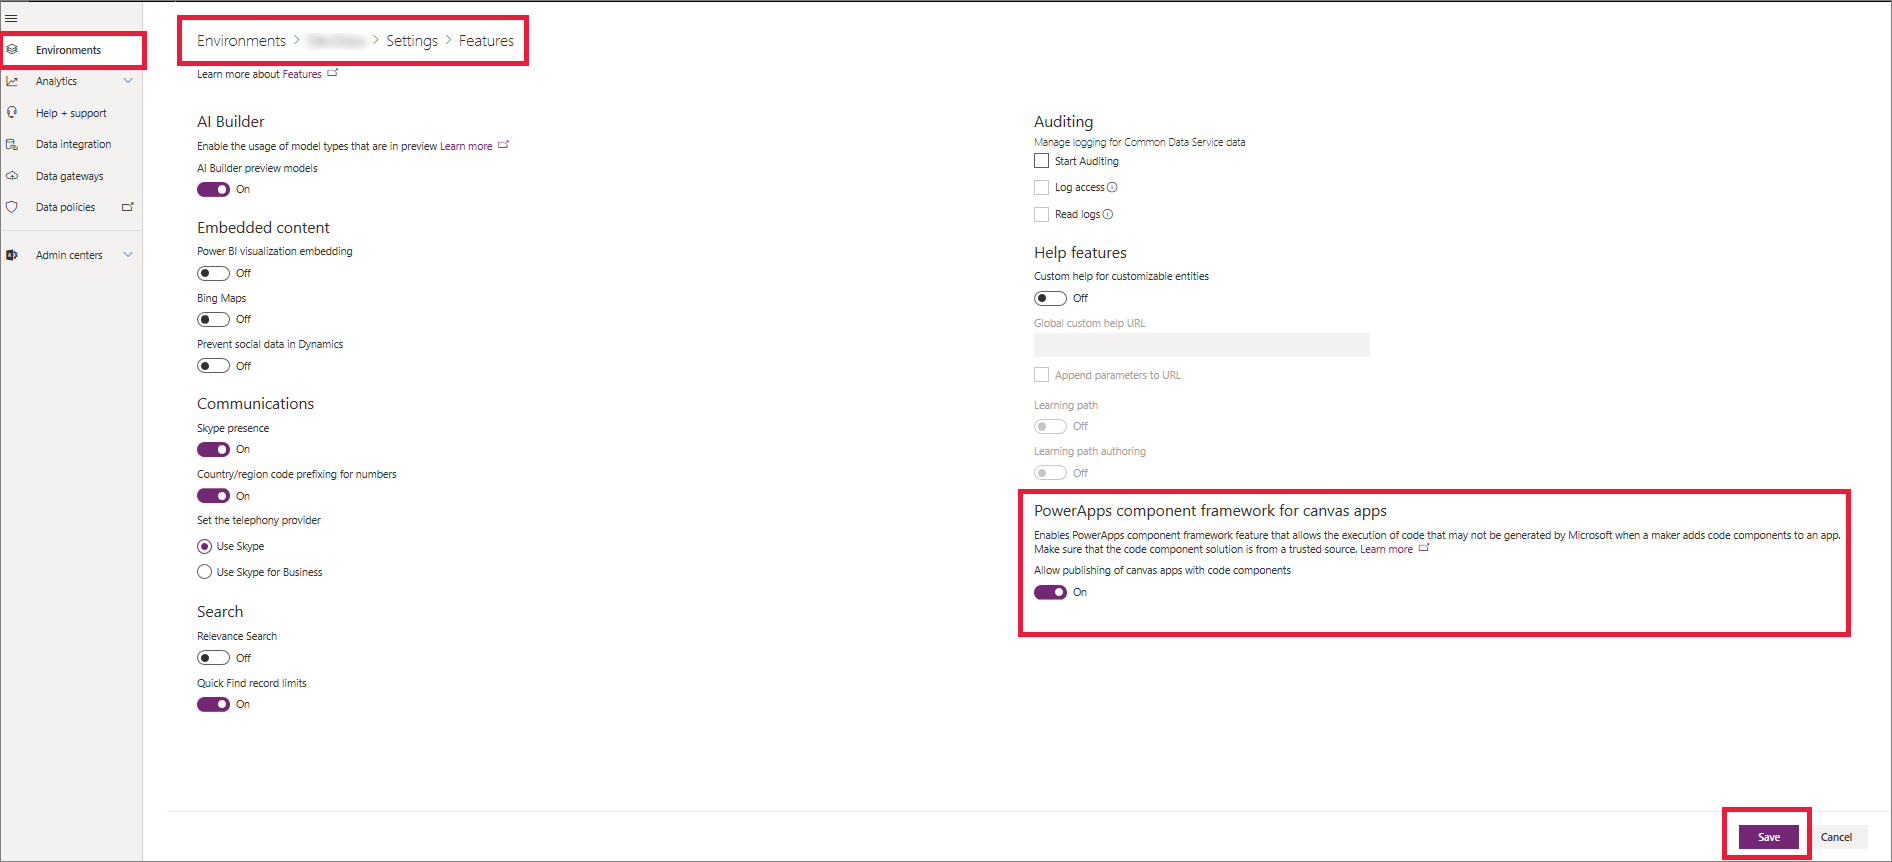
Task: Click the Data policies shield icon
Action: click(x=12, y=207)
